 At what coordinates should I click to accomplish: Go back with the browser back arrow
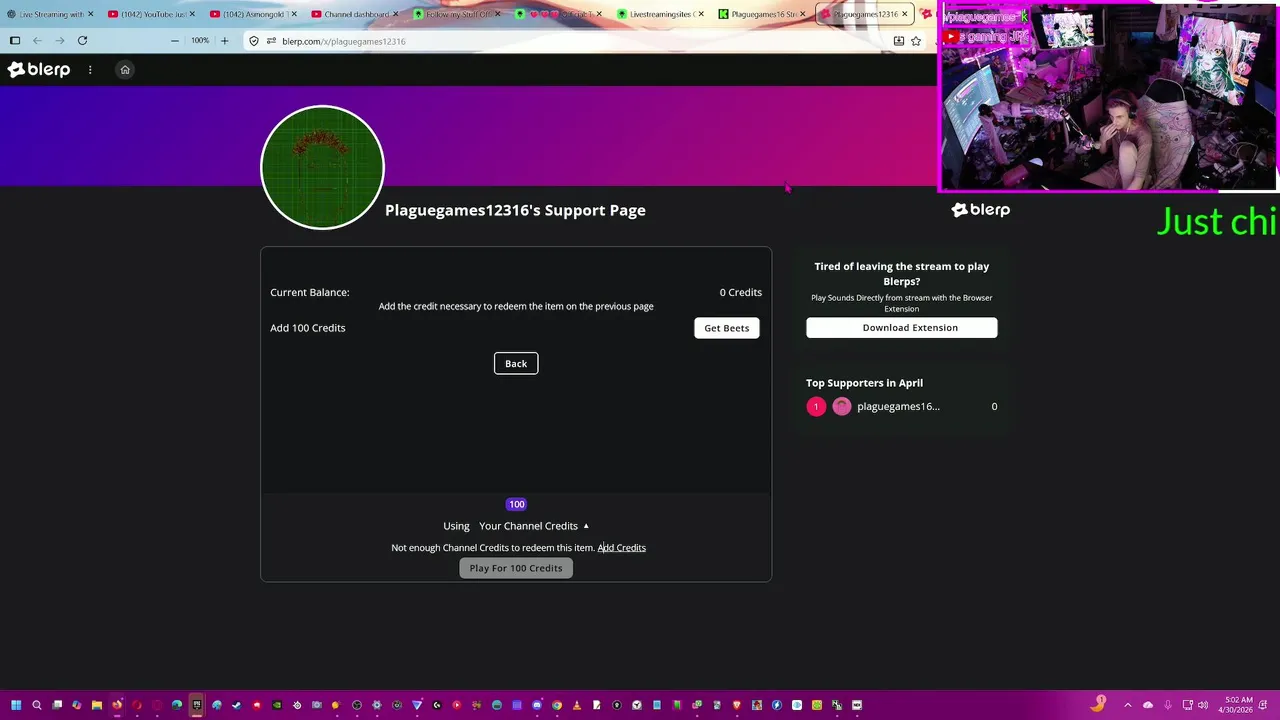(x=37, y=41)
